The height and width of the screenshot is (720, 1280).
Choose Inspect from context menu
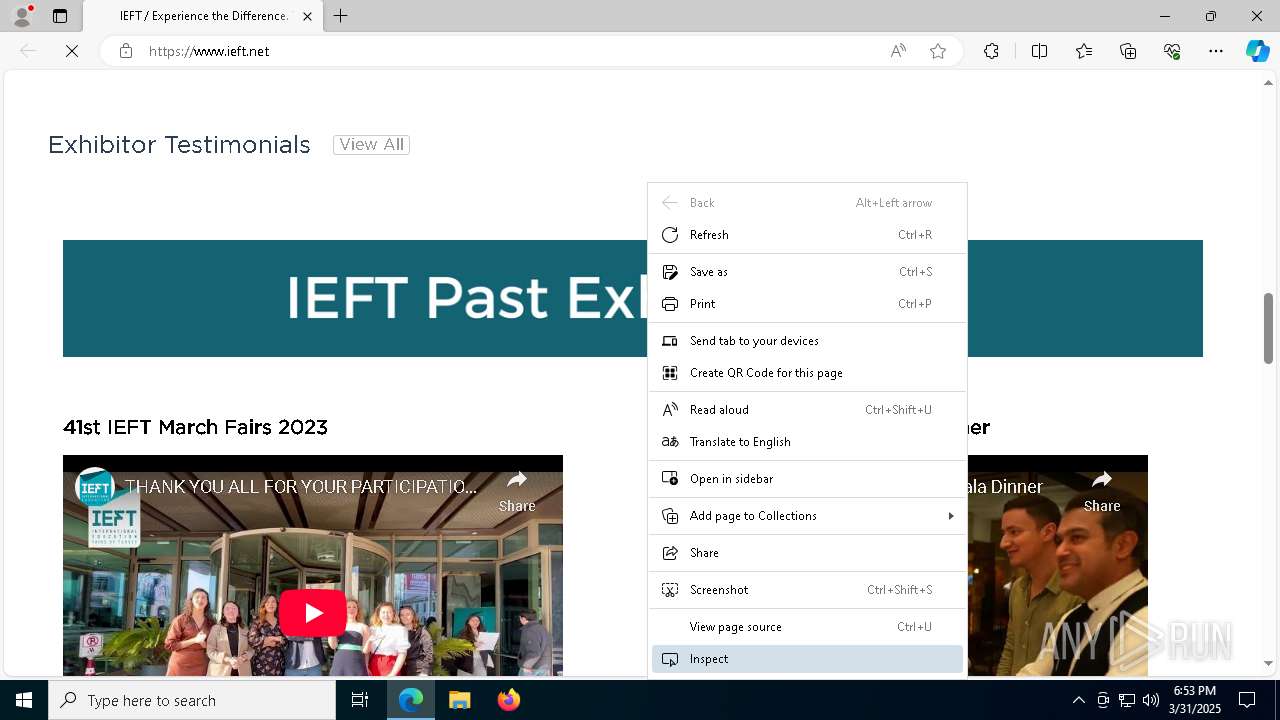coord(807,659)
